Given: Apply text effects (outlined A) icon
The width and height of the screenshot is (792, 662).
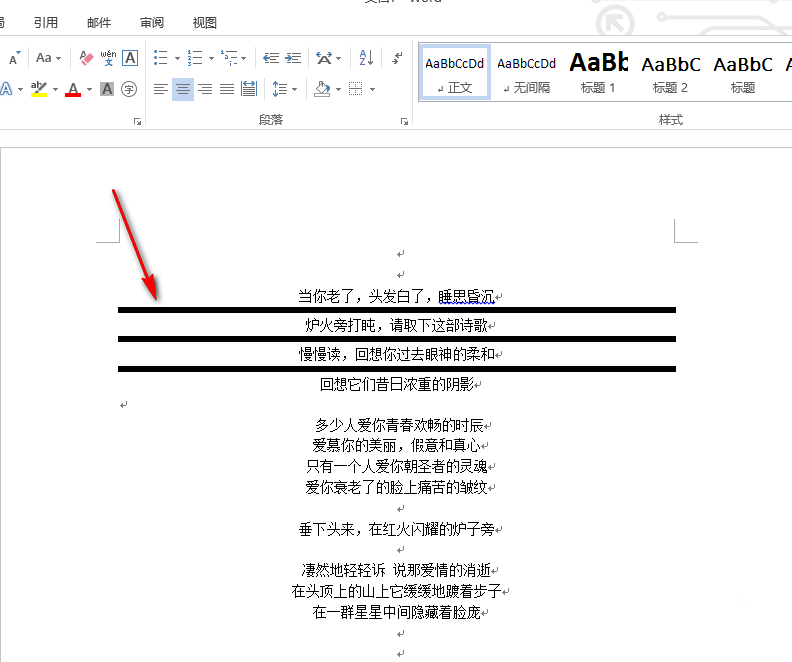Looking at the screenshot, I should point(6,89).
